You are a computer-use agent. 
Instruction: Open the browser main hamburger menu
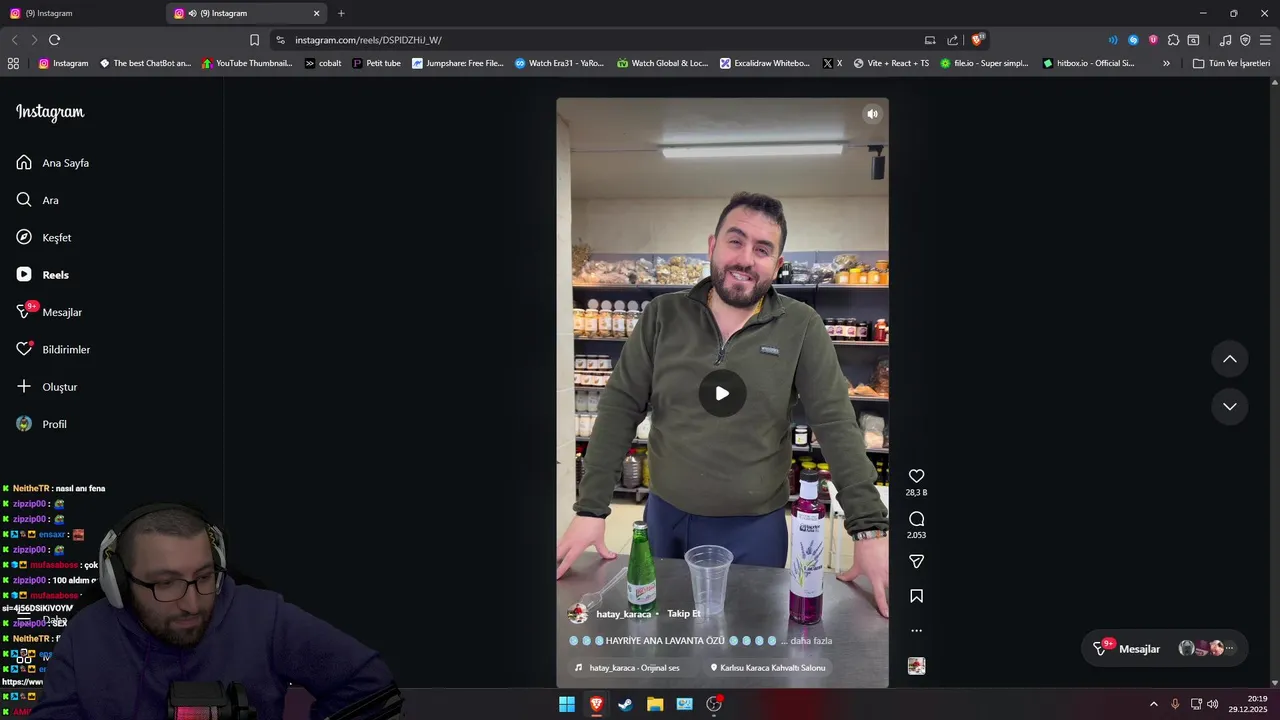click(1265, 40)
